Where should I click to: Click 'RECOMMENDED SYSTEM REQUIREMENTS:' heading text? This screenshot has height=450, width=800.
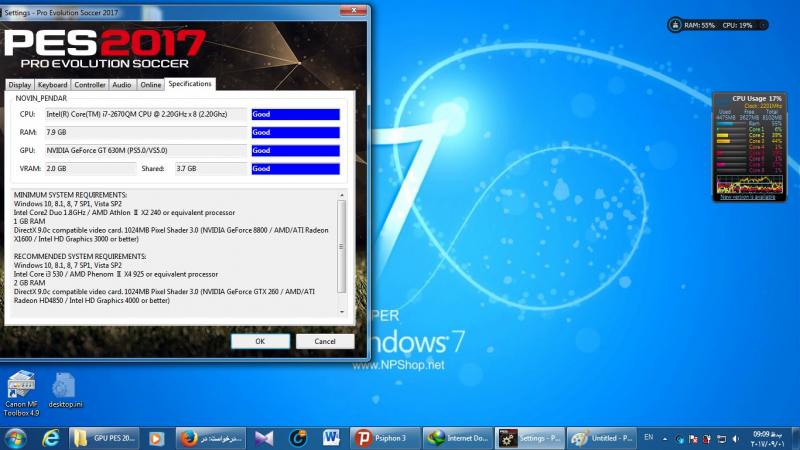(80, 256)
